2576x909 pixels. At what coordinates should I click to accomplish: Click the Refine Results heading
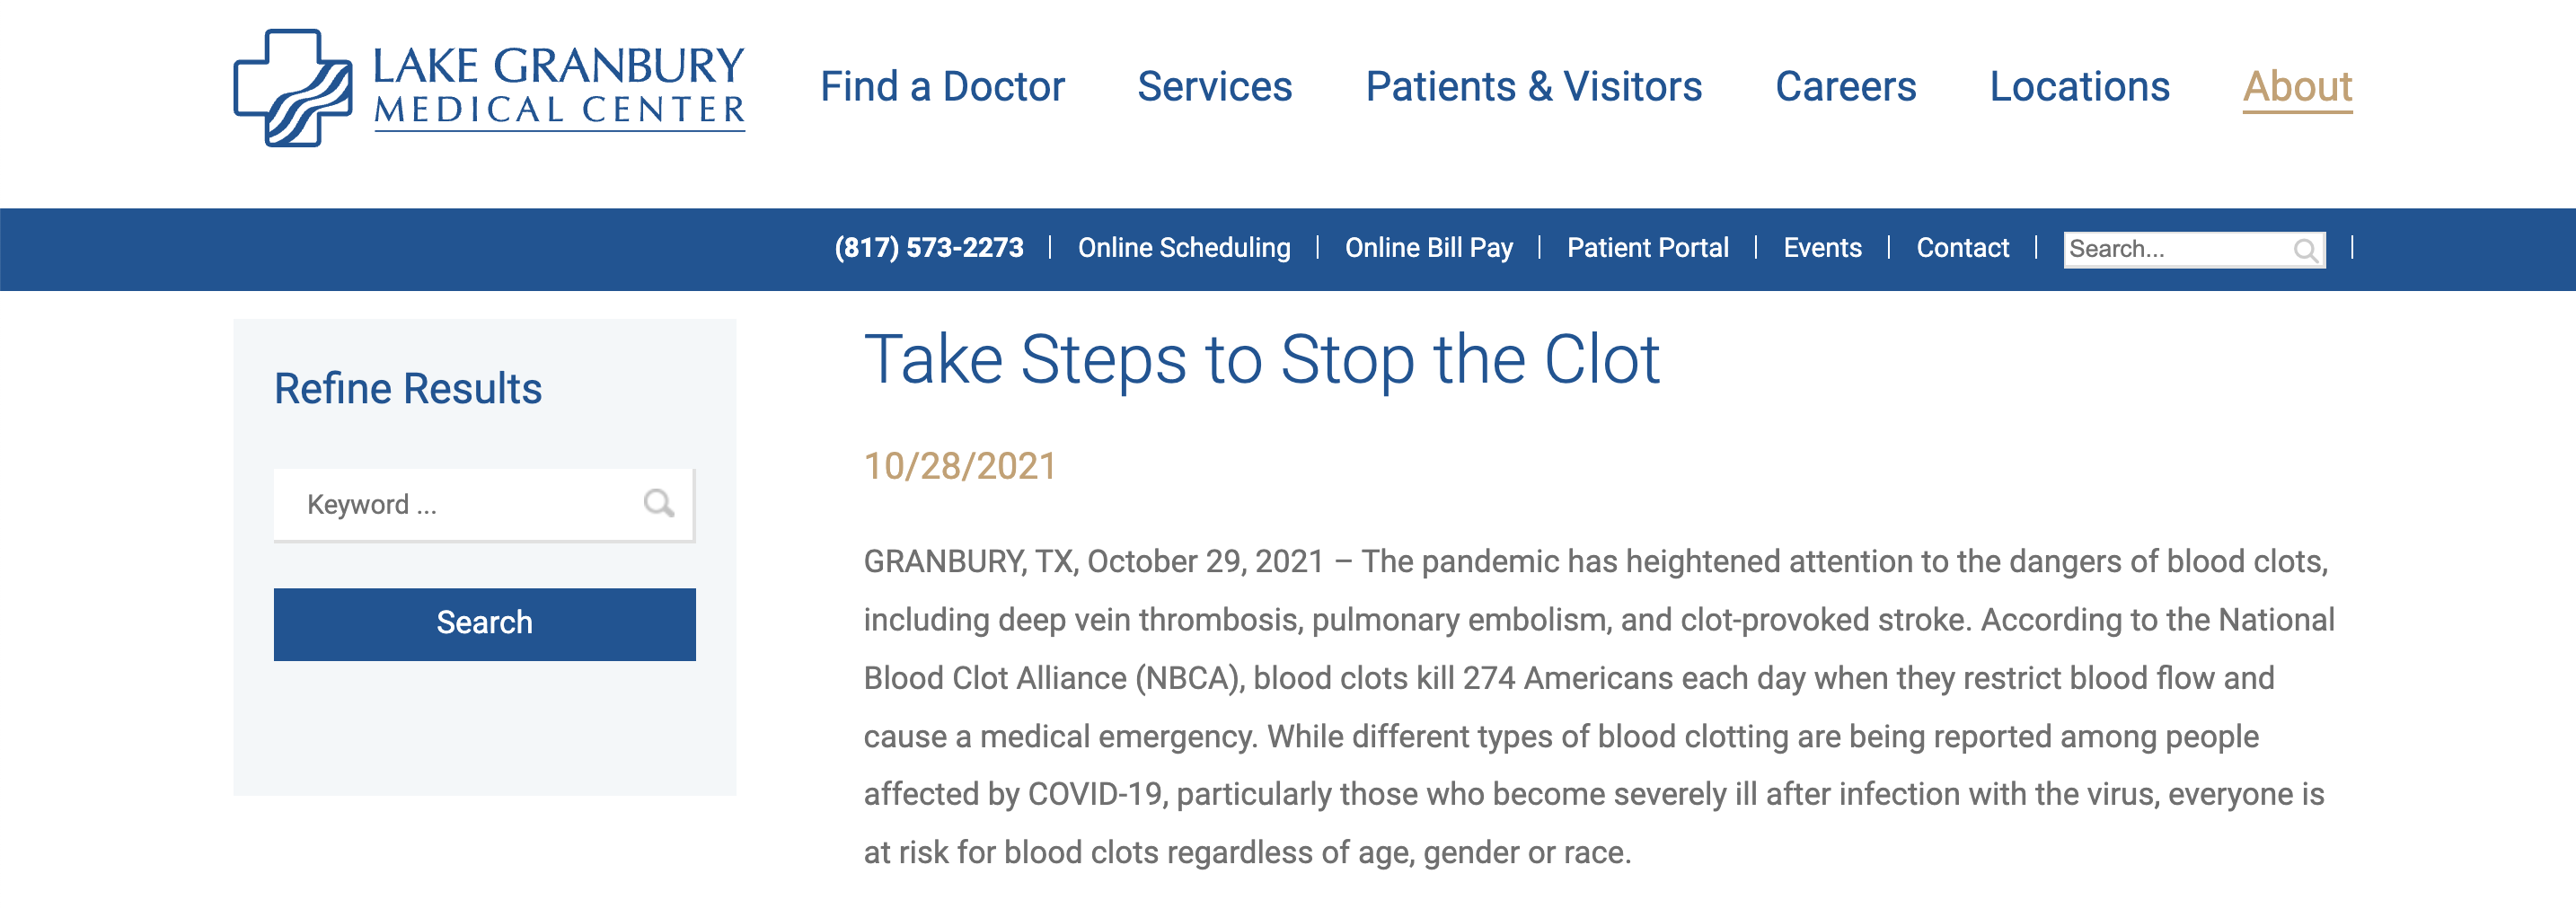(408, 389)
